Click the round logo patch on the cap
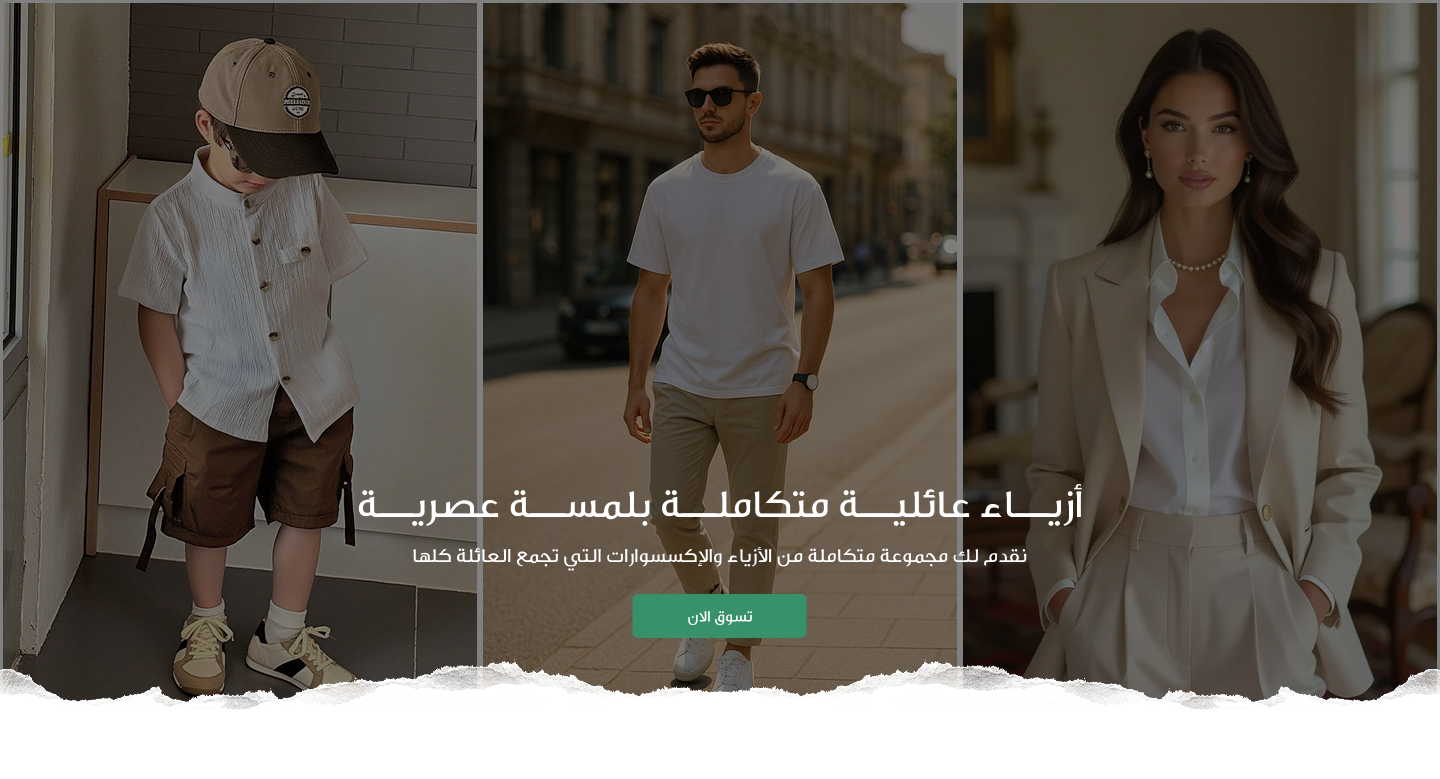Image resolution: width=1440 pixels, height=779 pixels. click(x=296, y=101)
